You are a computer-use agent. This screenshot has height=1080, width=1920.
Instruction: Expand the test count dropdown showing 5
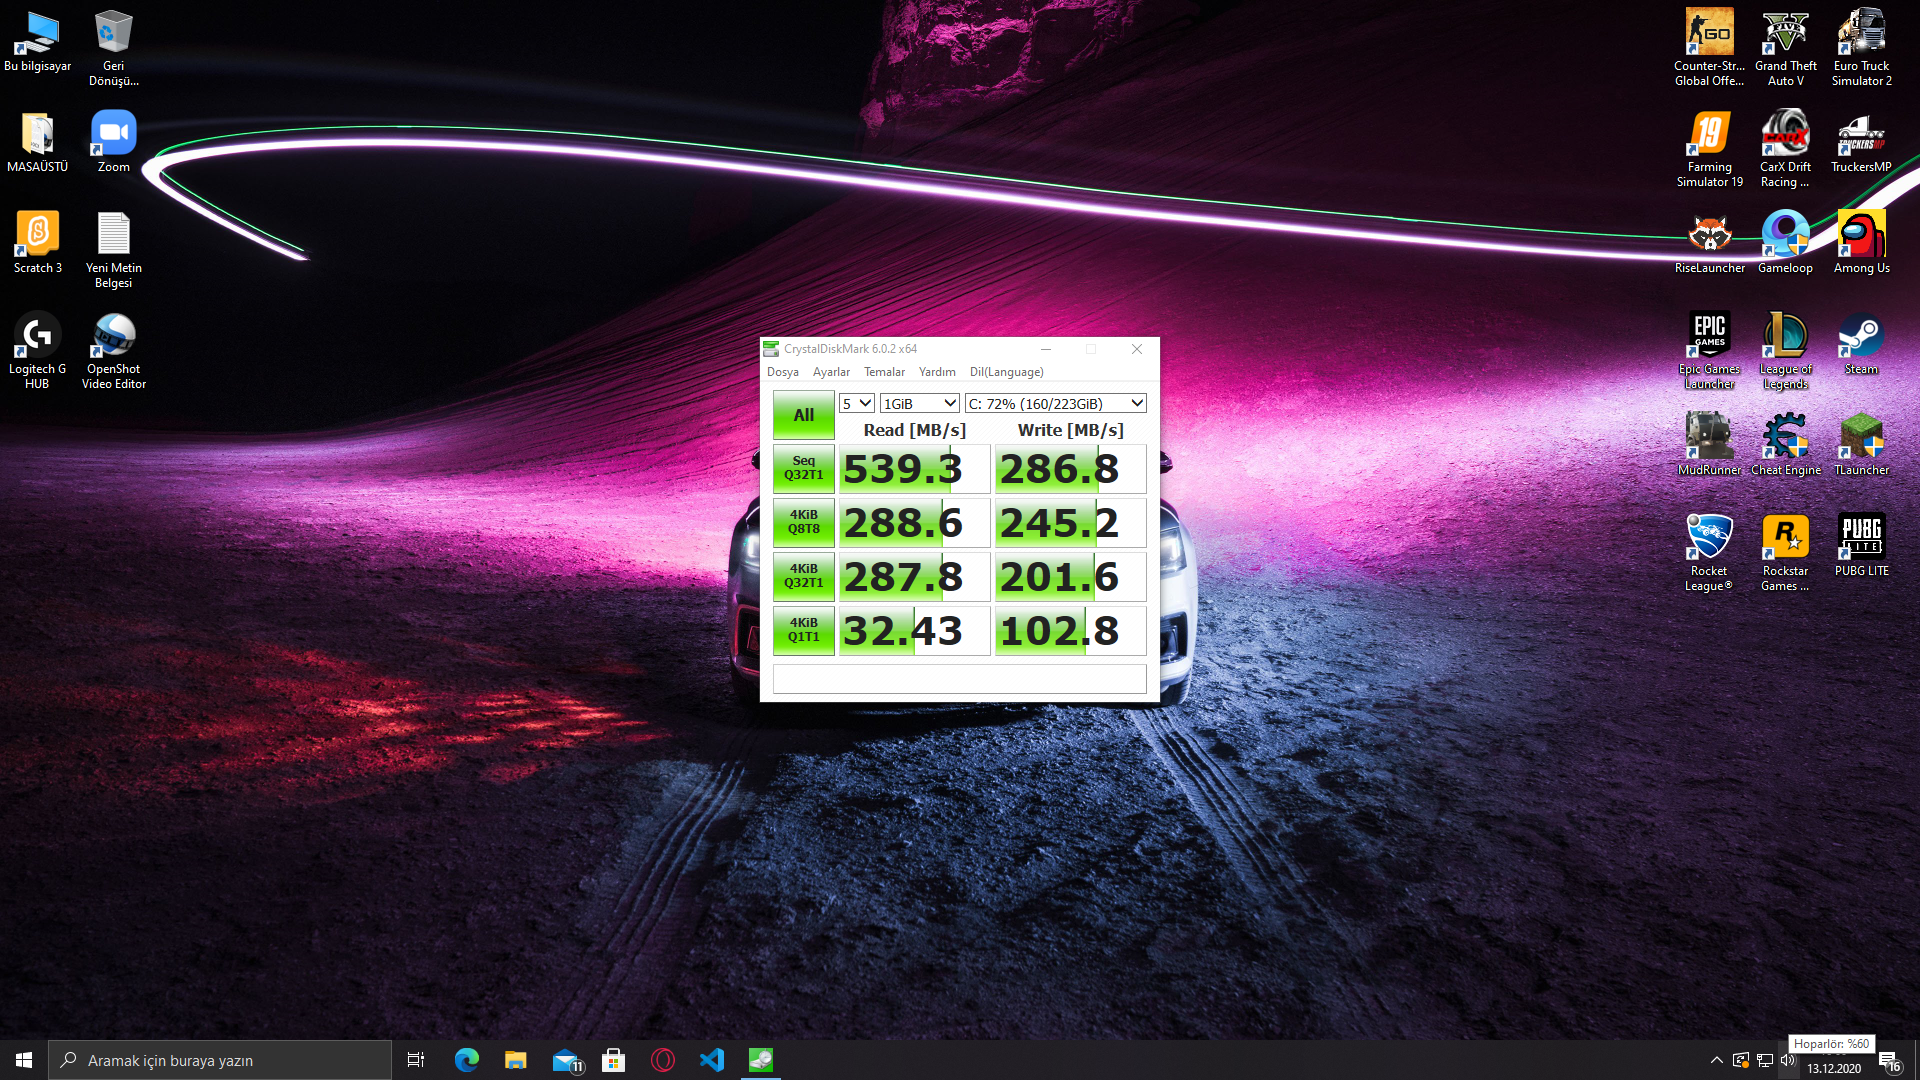click(x=857, y=403)
